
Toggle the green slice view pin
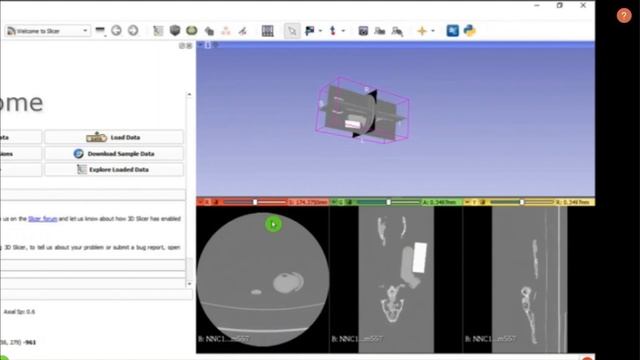(x=333, y=202)
